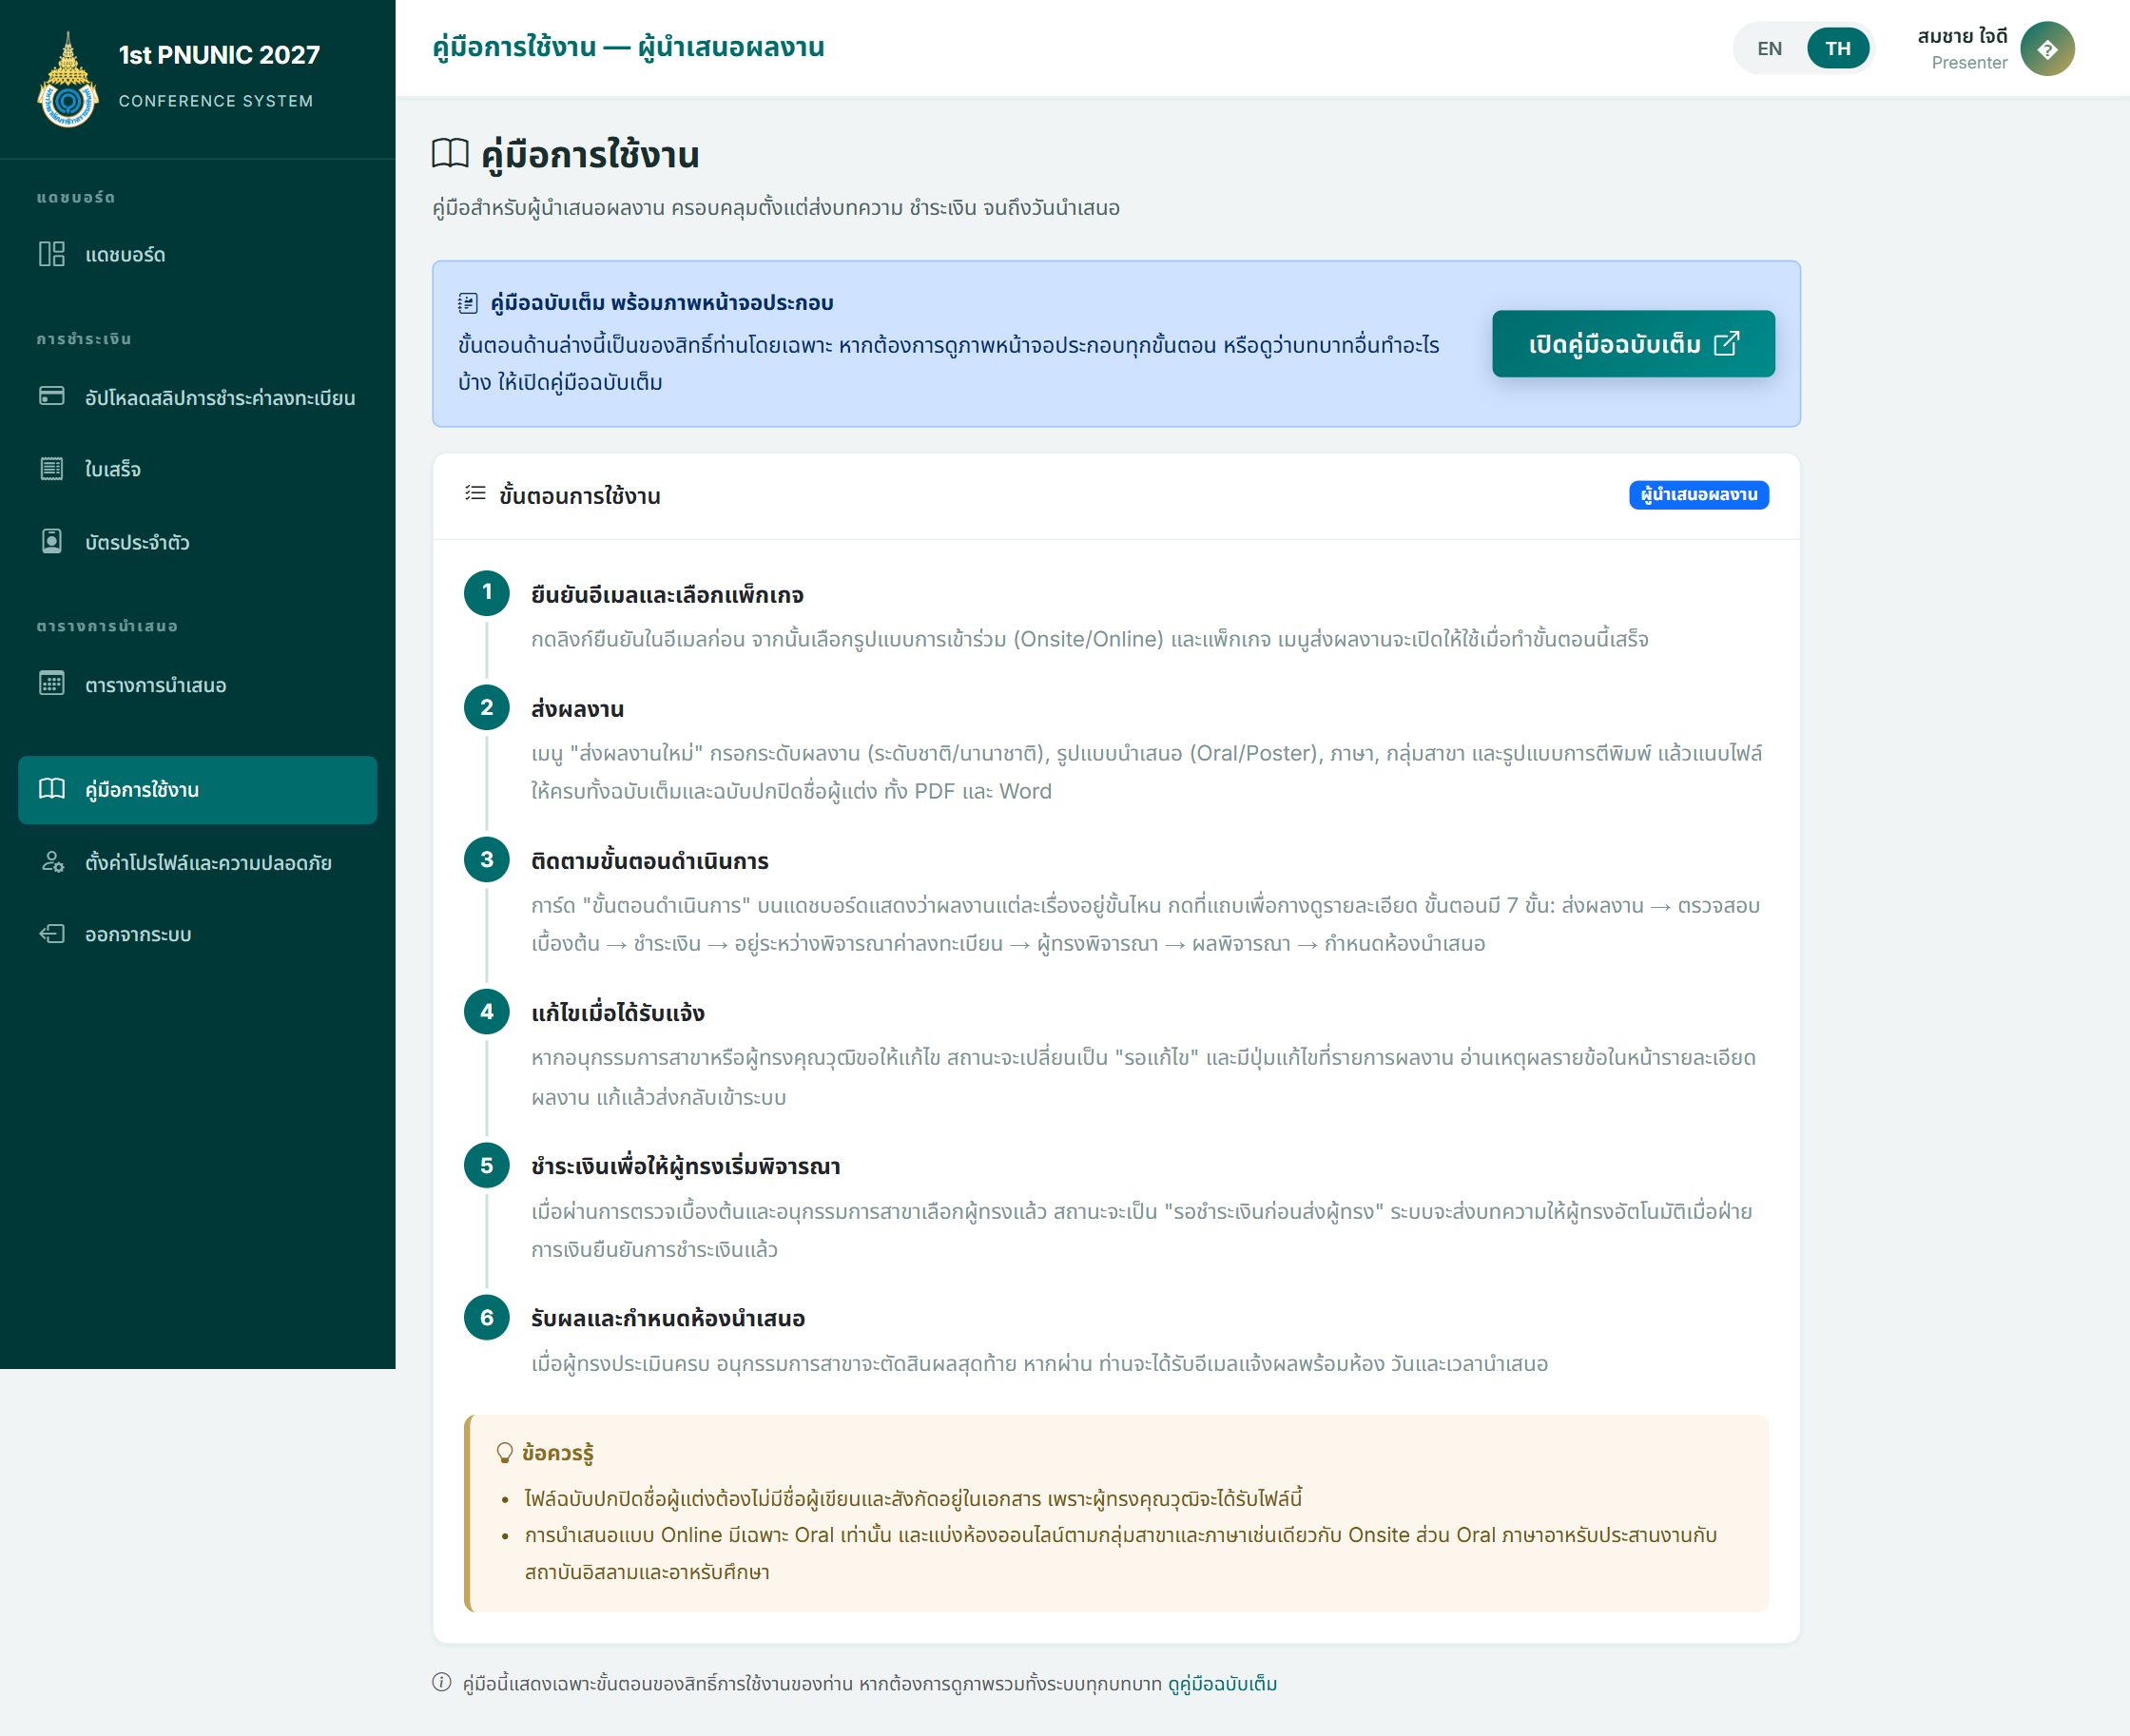Image resolution: width=2130 pixels, height=1736 pixels.
Task: Open ตั้งค่าโปรไฟล์และความปลอดภัย
Action: click(x=198, y=863)
